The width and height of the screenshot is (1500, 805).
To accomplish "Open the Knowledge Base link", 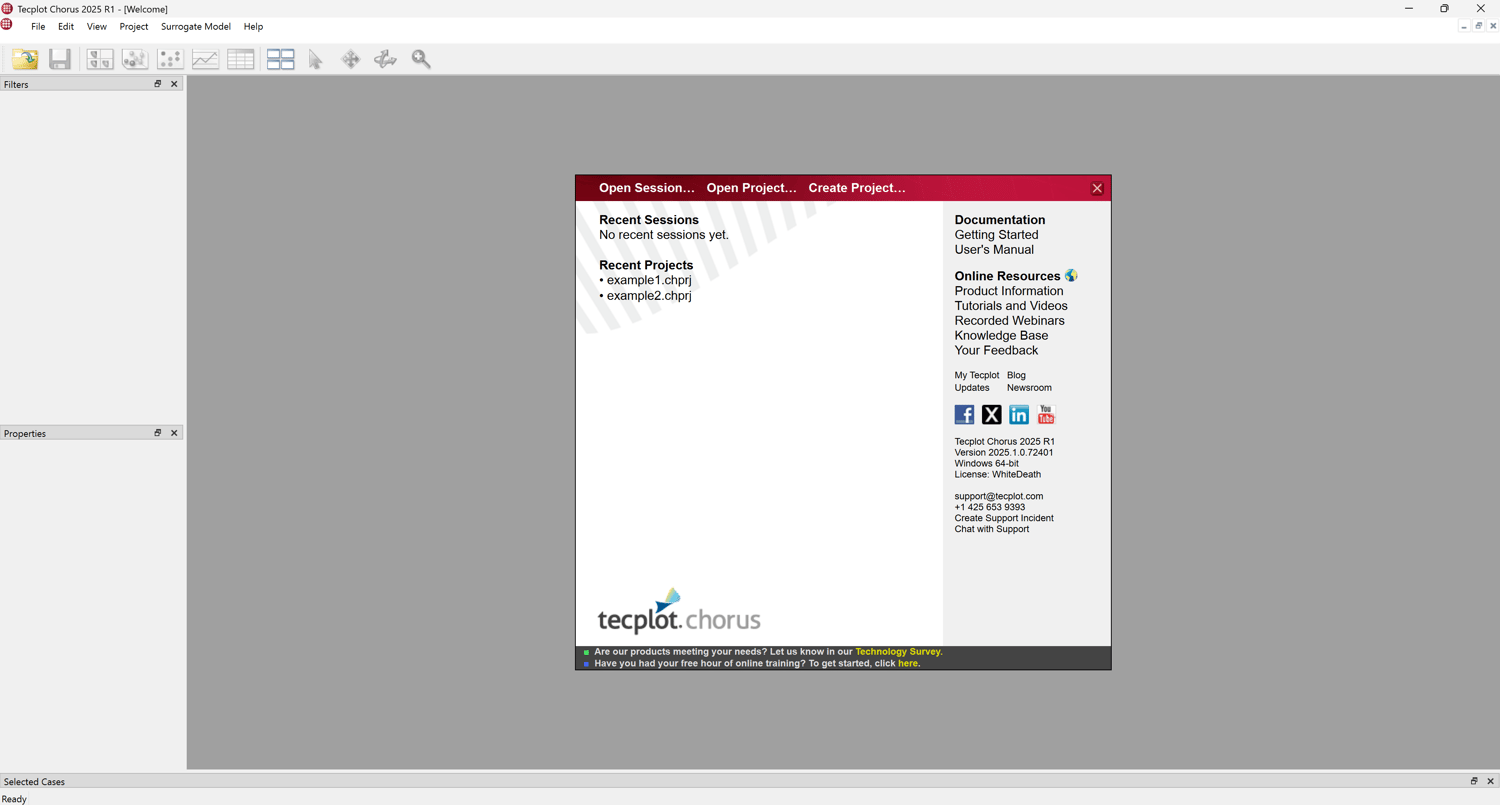I will tap(1002, 336).
